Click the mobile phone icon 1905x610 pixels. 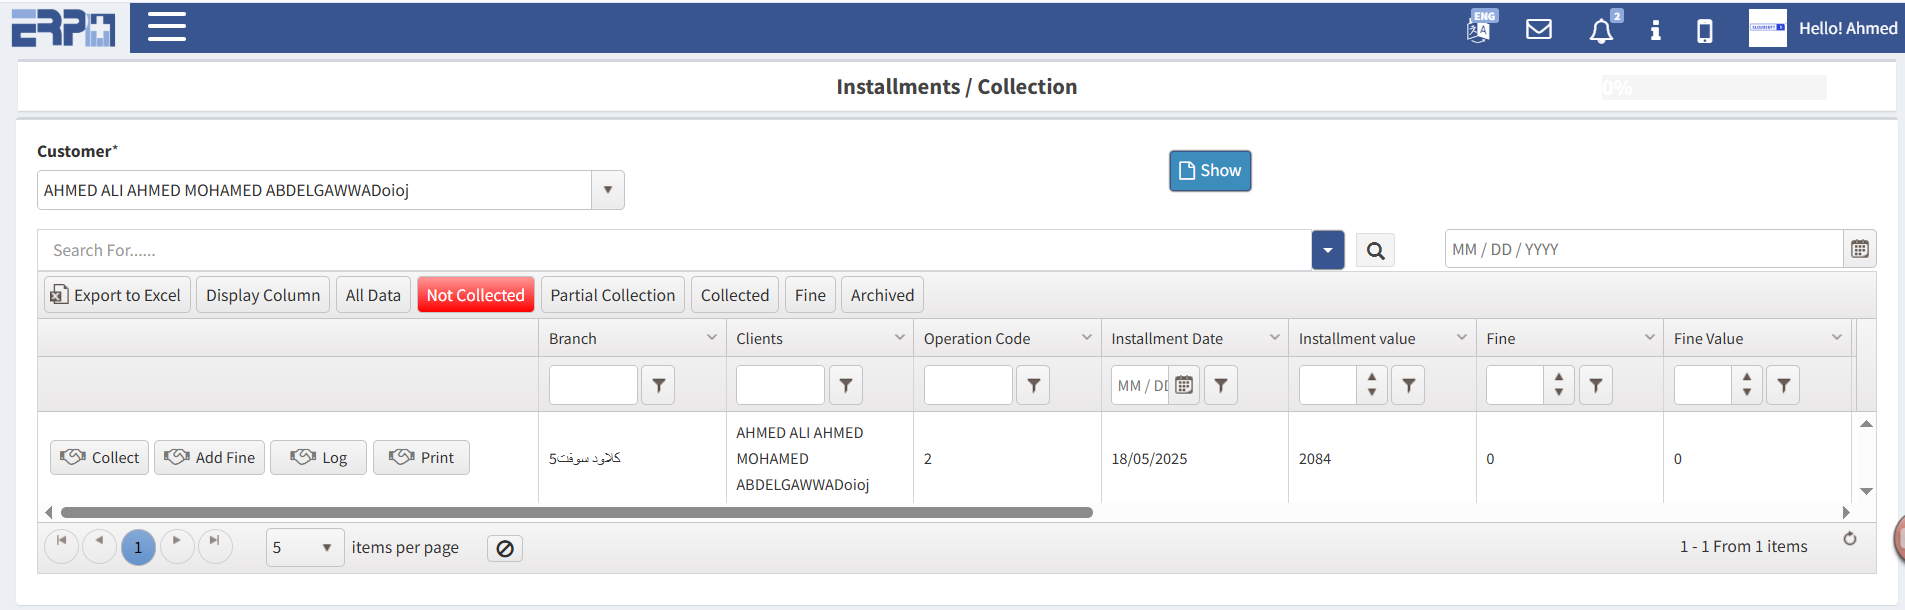(1704, 31)
